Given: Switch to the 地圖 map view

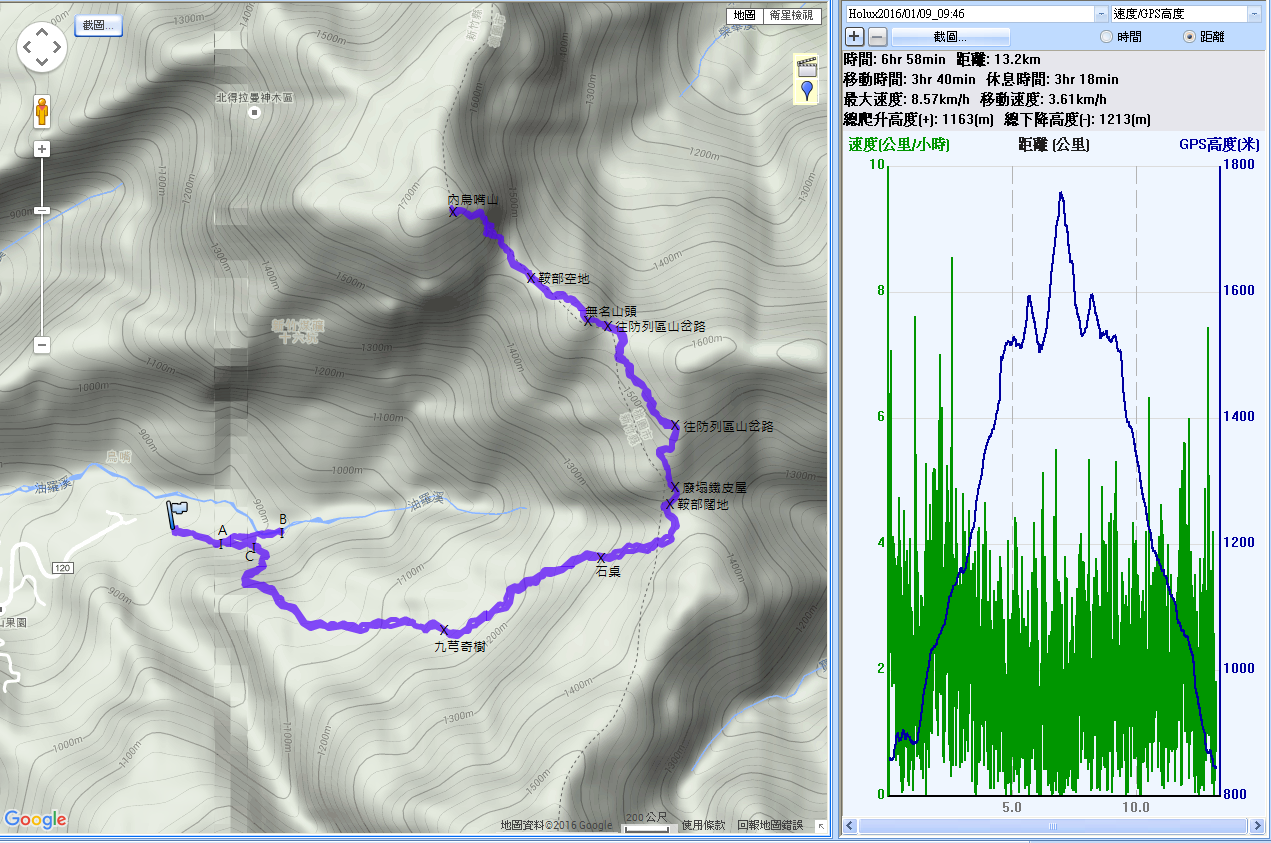Looking at the screenshot, I should [x=743, y=16].
